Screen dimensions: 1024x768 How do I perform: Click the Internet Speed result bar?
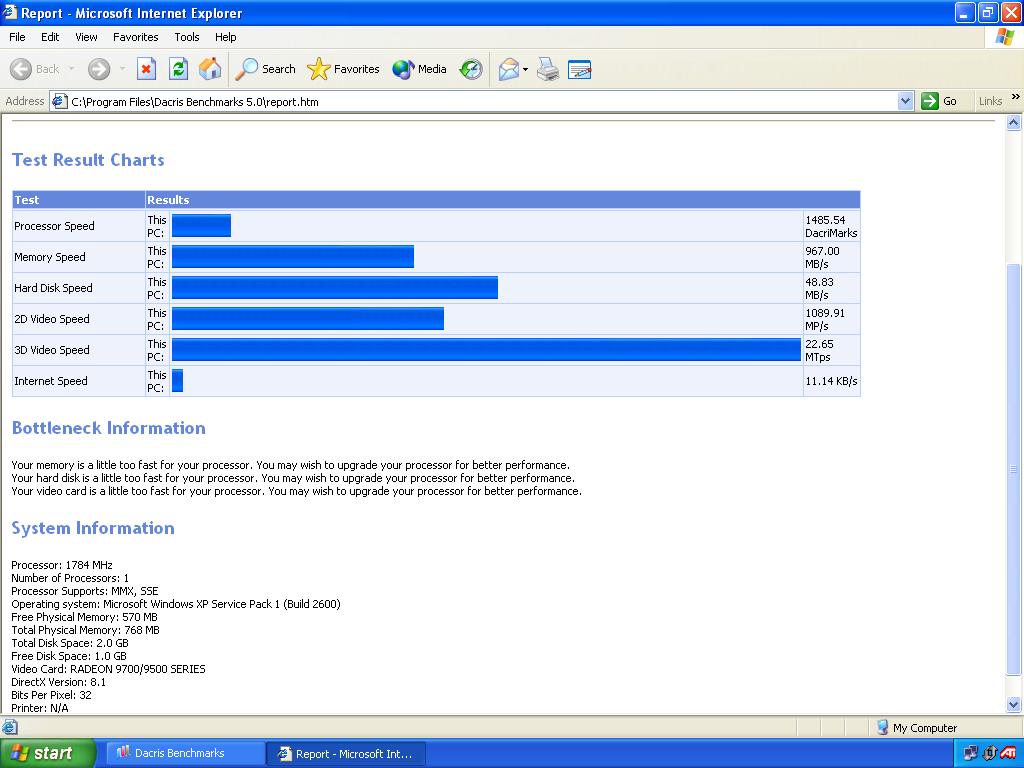pos(178,381)
